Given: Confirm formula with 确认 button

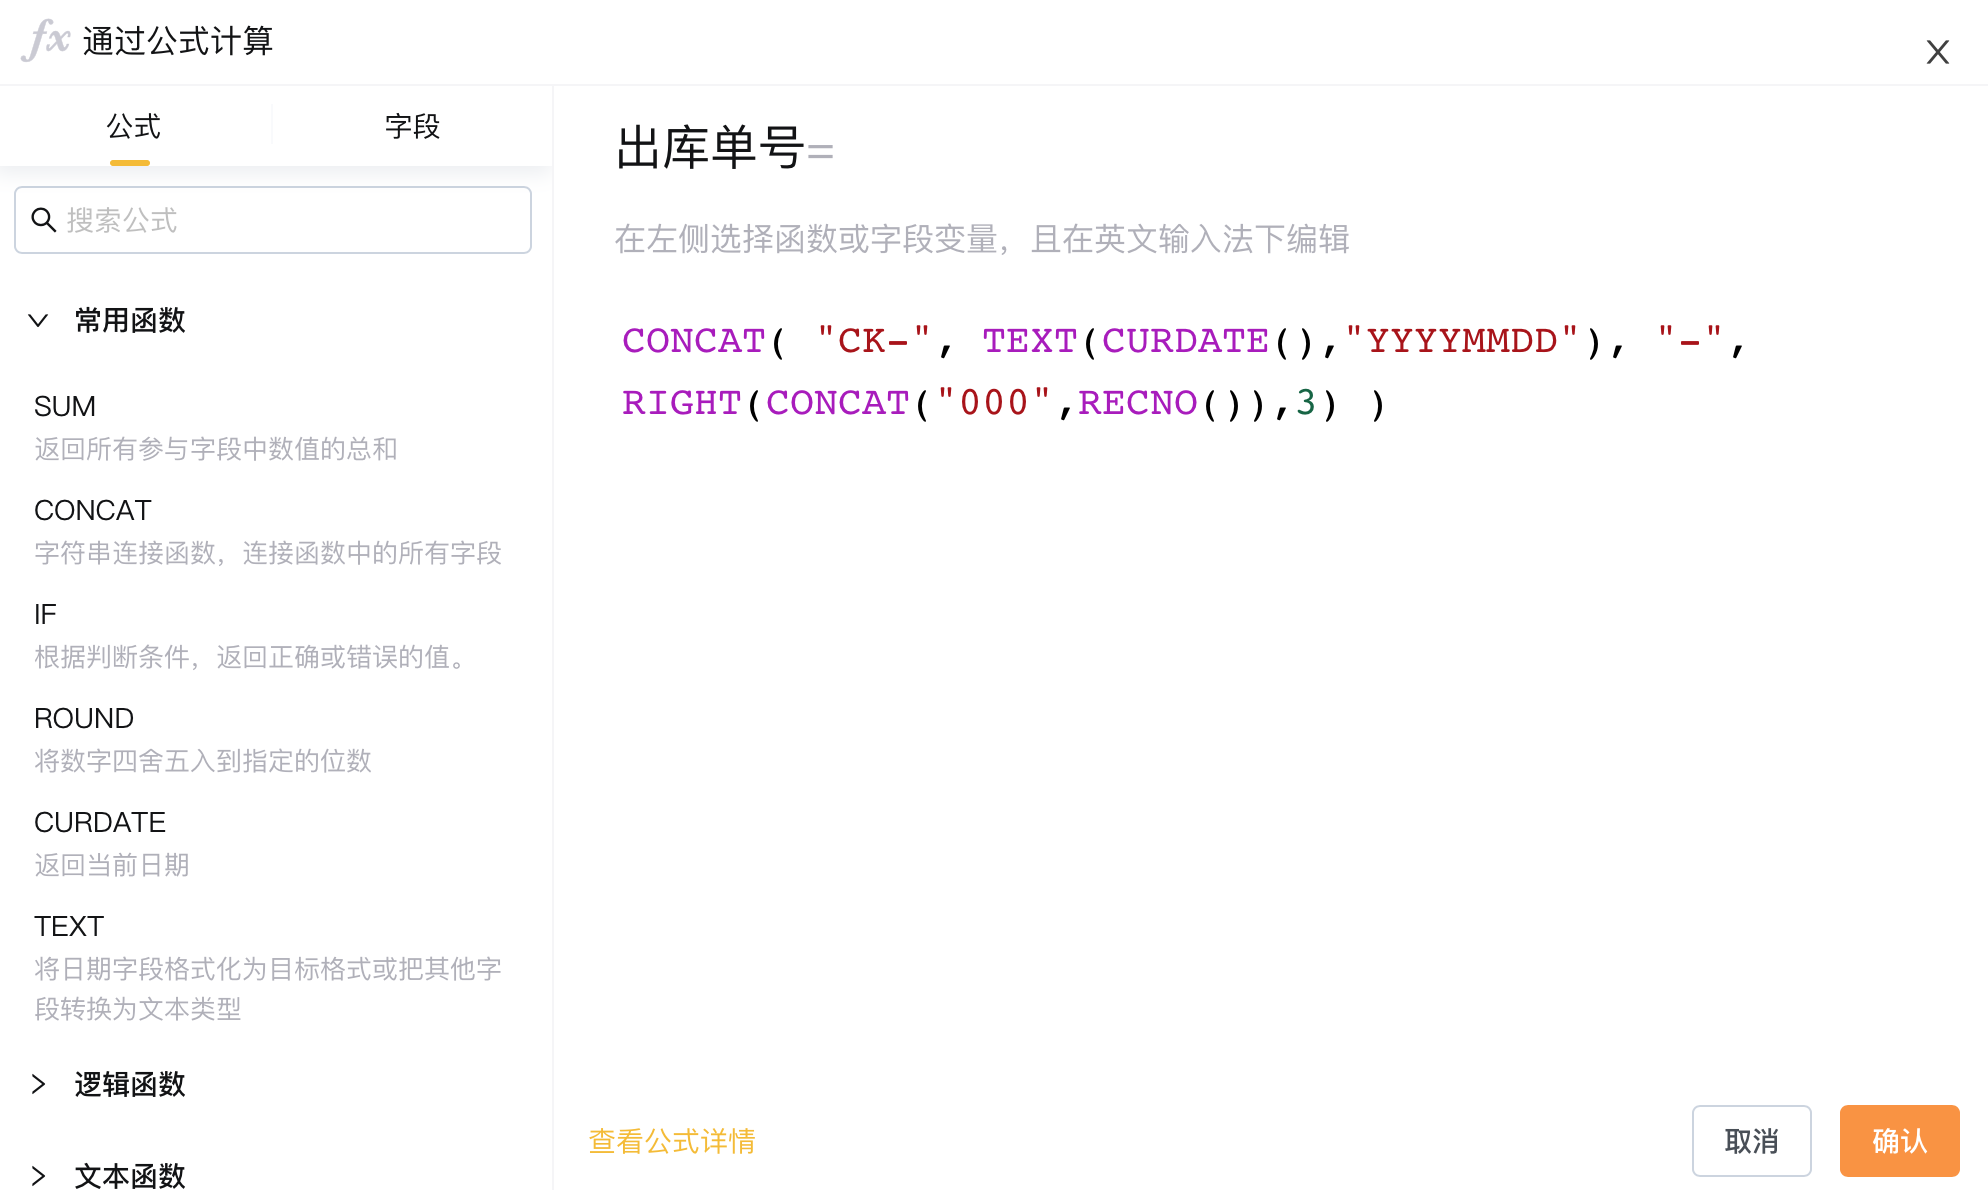Looking at the screenshot, I should coord(1899,1141).
